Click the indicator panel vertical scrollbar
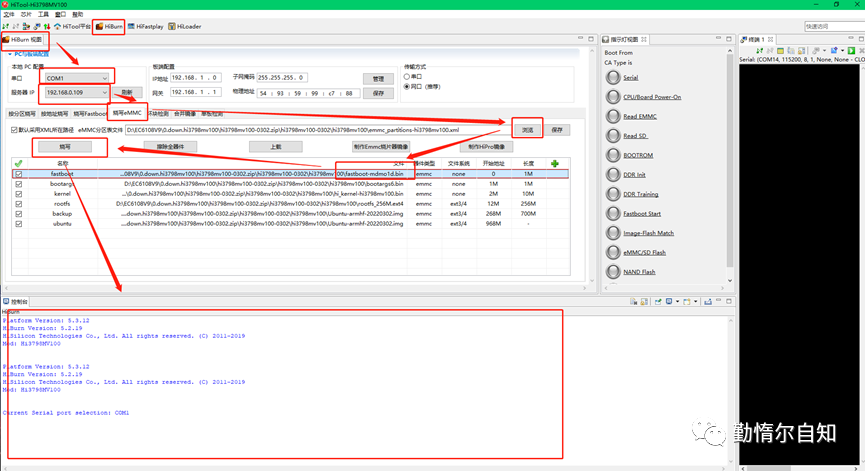The width and height of the screenshot is (865, 471). coord(730,165)
